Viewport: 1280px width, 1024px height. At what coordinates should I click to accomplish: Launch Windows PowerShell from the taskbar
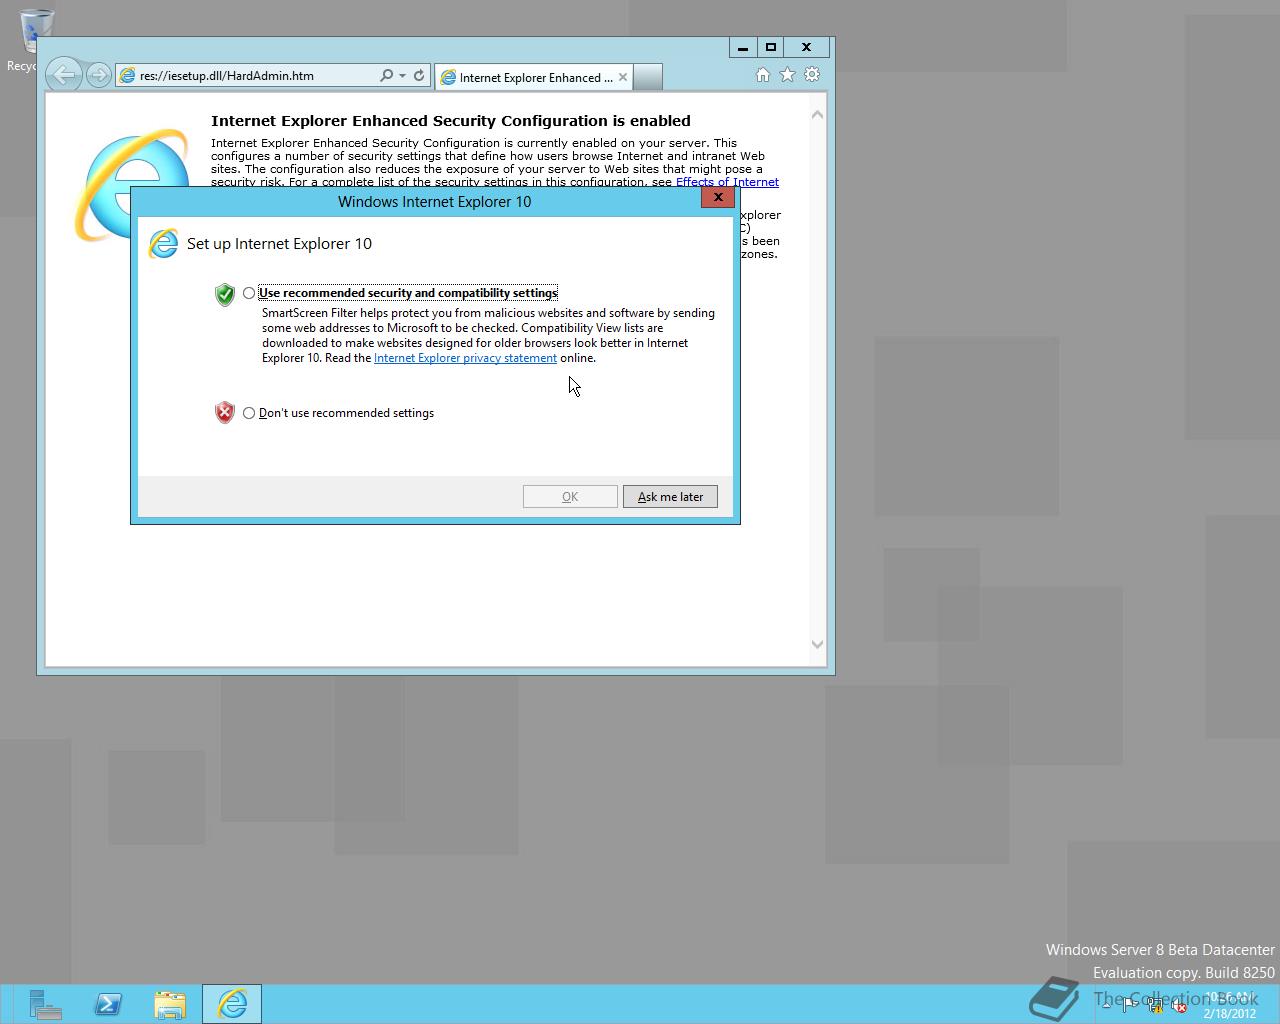coord(108,1004)
